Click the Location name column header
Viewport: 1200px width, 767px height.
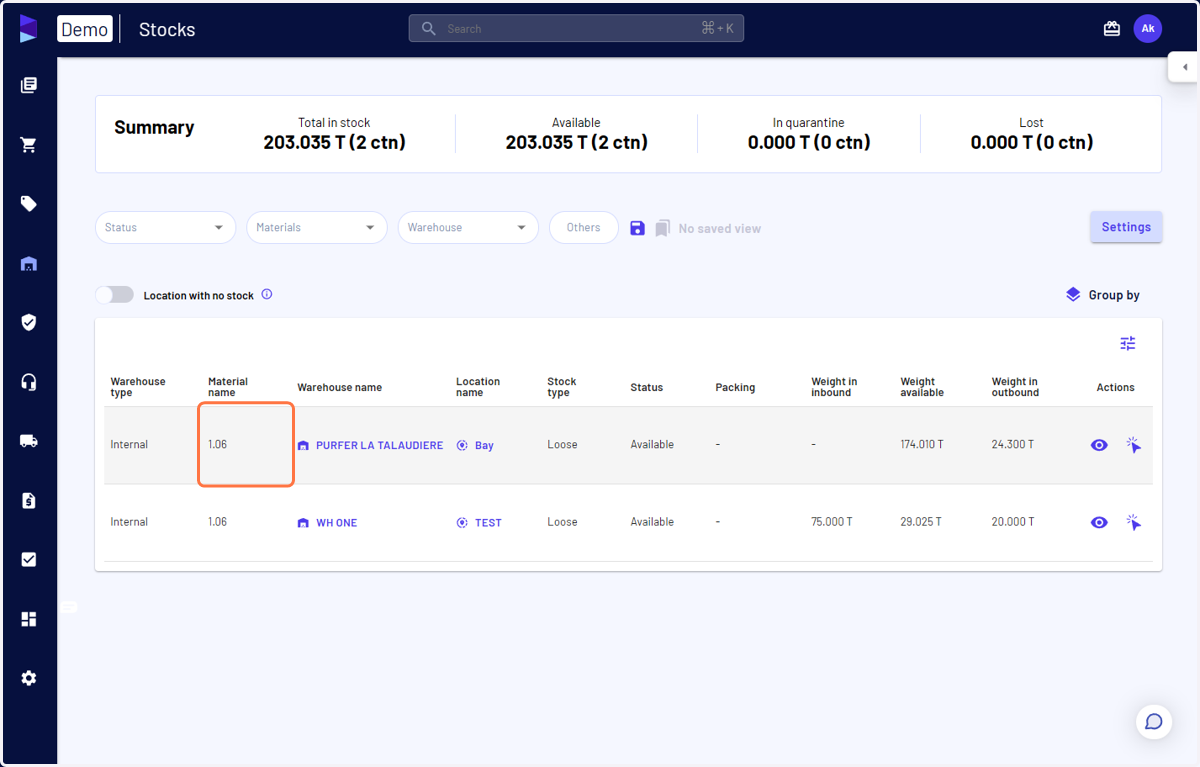(x=478, y=387)
